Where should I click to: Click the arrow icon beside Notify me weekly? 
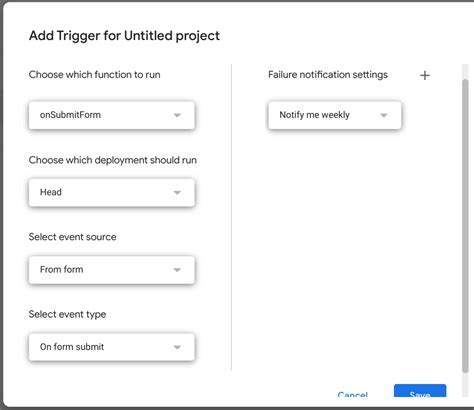coord(384,115)
